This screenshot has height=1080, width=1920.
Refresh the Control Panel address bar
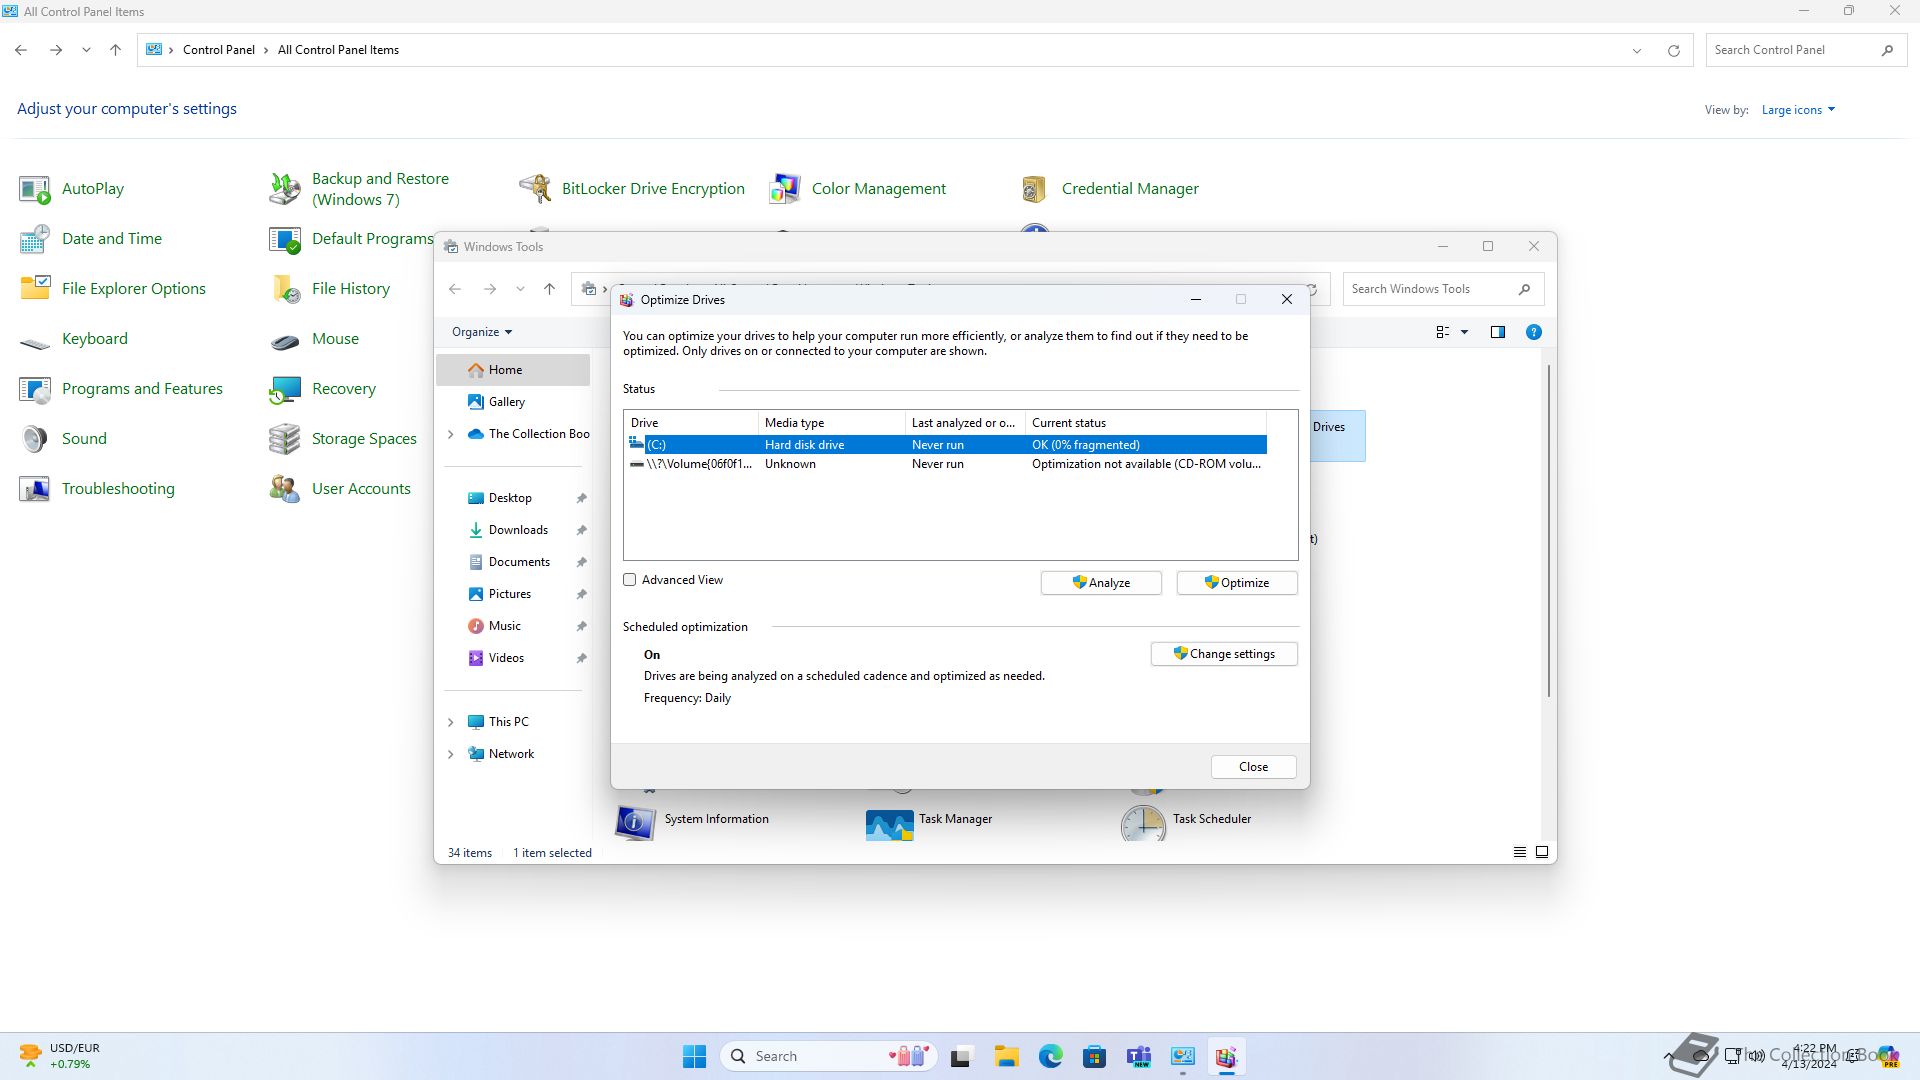click(x=1673, y=50)
